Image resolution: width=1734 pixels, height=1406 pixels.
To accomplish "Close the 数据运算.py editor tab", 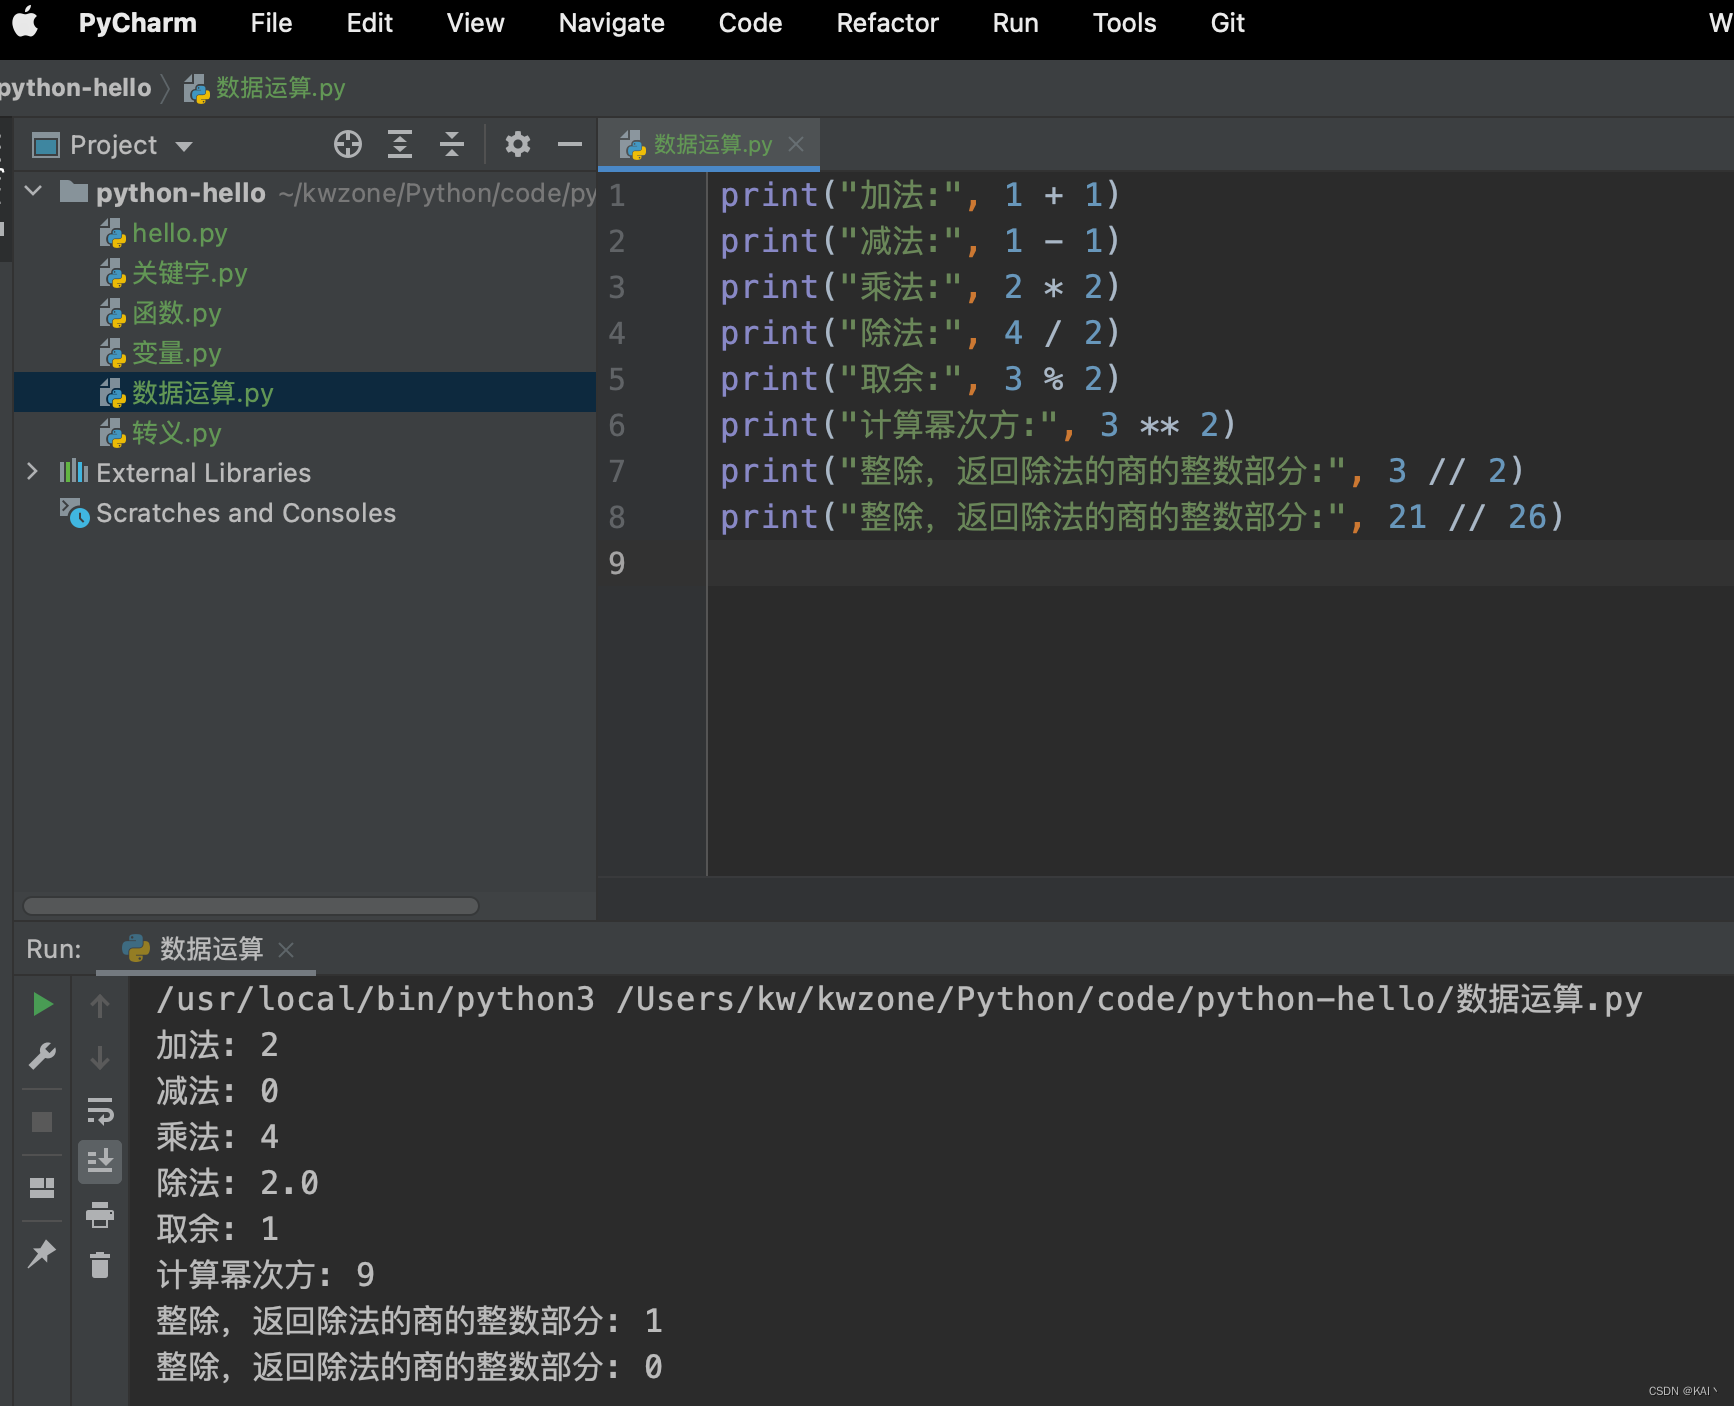I will pos(796,144).
